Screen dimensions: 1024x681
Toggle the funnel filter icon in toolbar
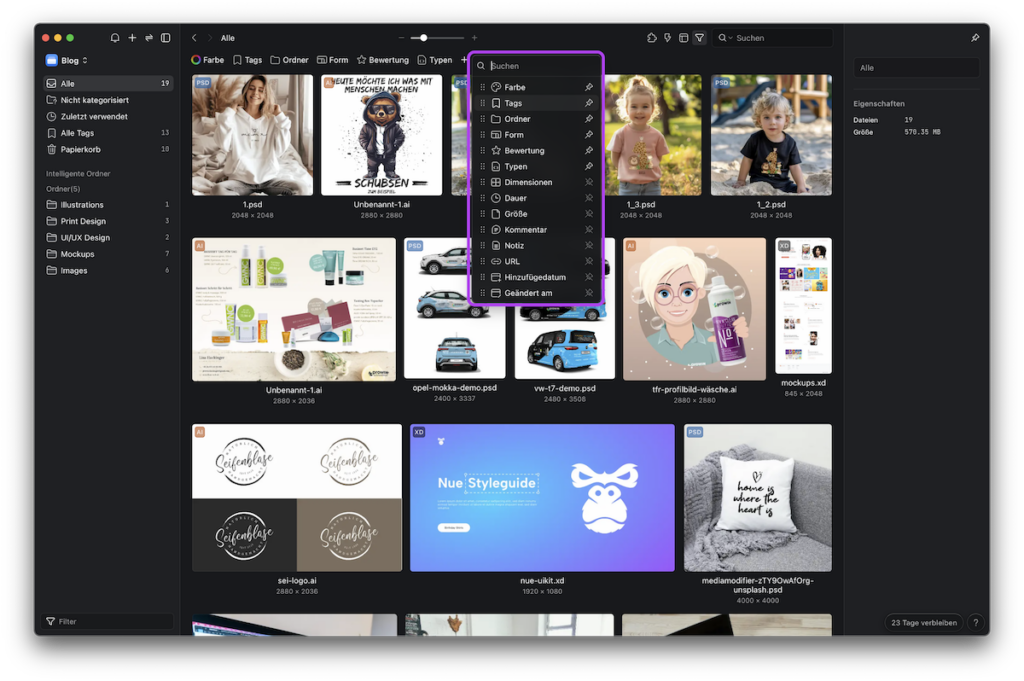[699, 38]
